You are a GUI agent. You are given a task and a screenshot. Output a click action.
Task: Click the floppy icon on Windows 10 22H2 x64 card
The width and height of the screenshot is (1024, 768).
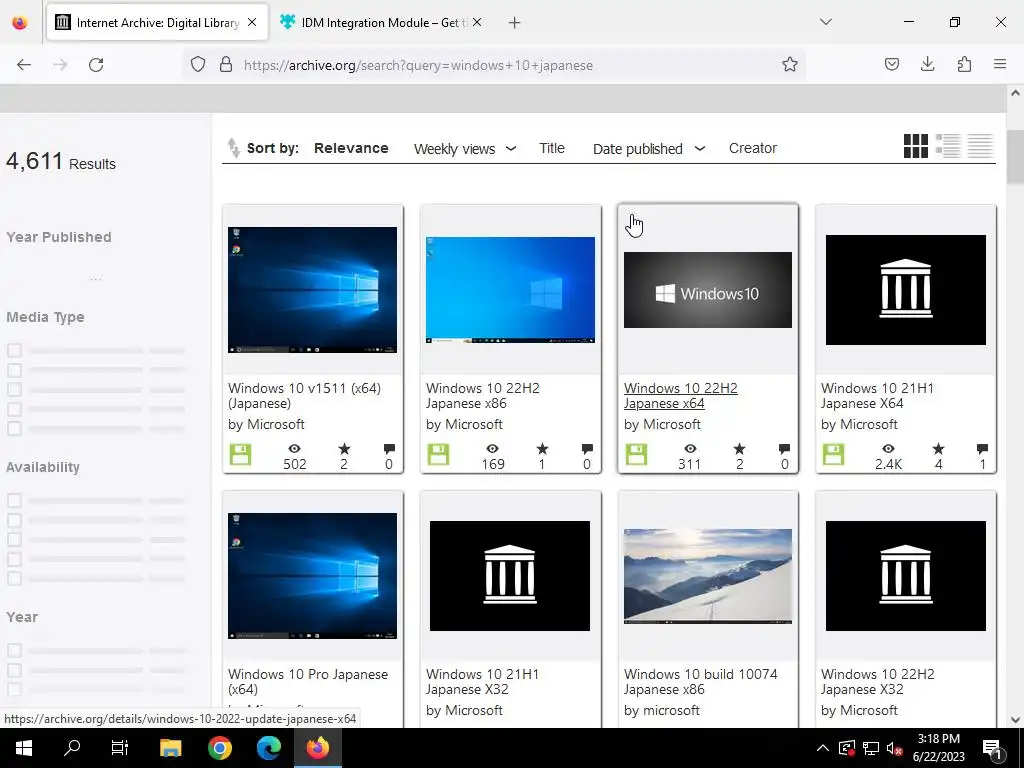pos(636,455)
